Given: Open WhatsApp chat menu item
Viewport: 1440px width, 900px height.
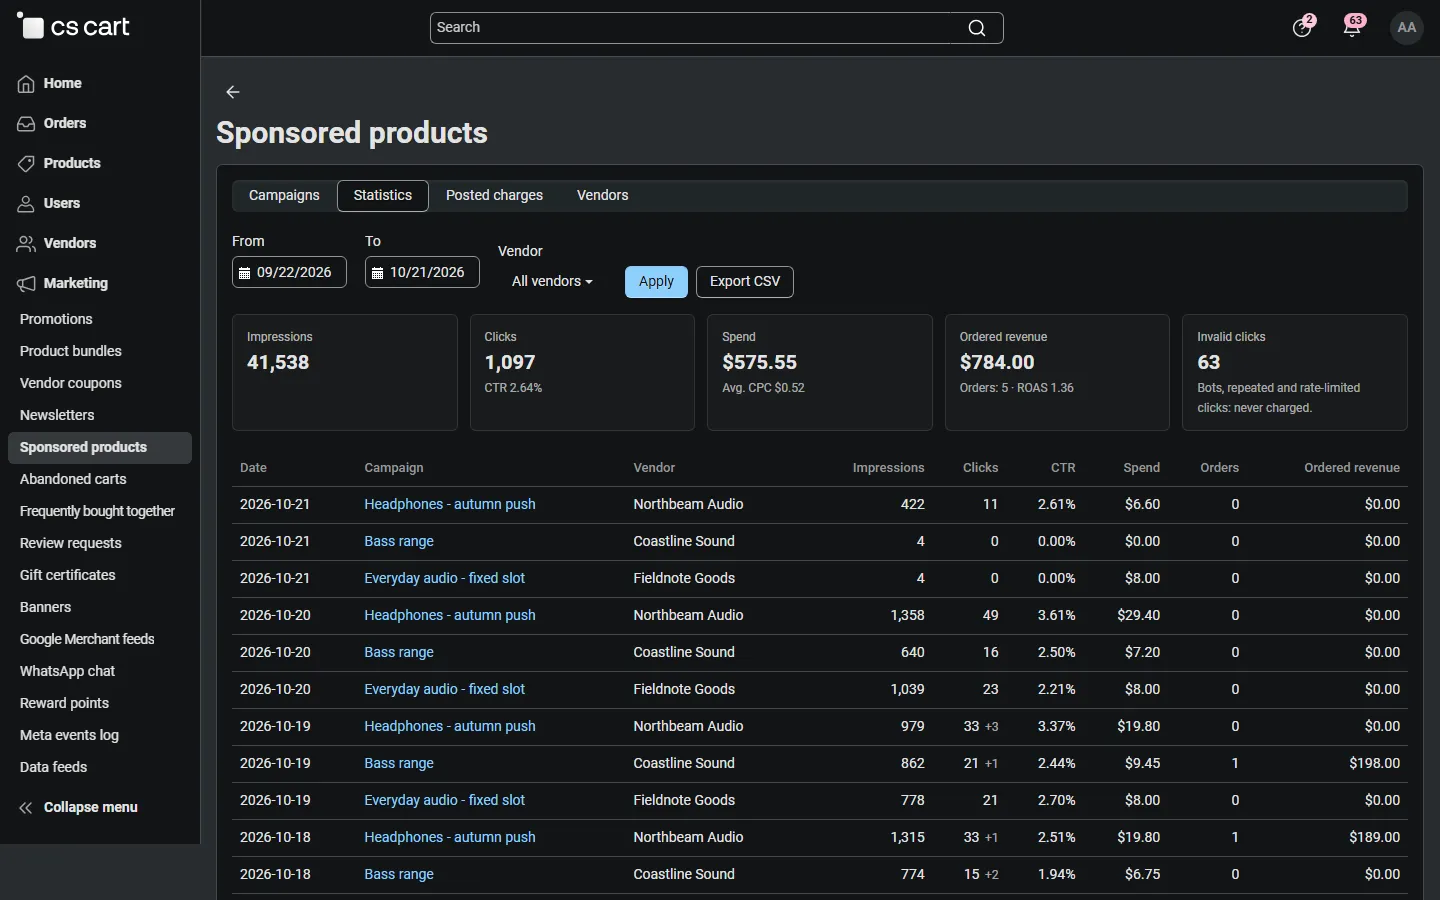Looking at the screenshot, I should click(67, 671).
